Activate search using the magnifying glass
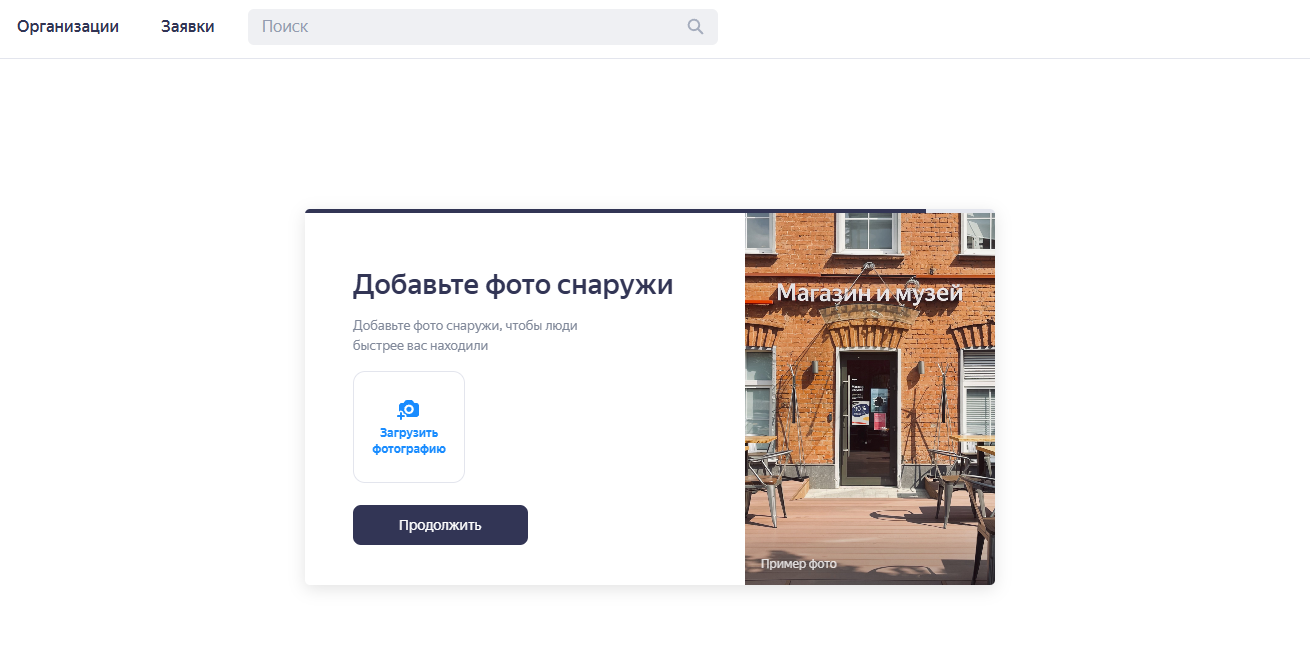Viewport: 1310px width, 667px height. click(694, 26)
